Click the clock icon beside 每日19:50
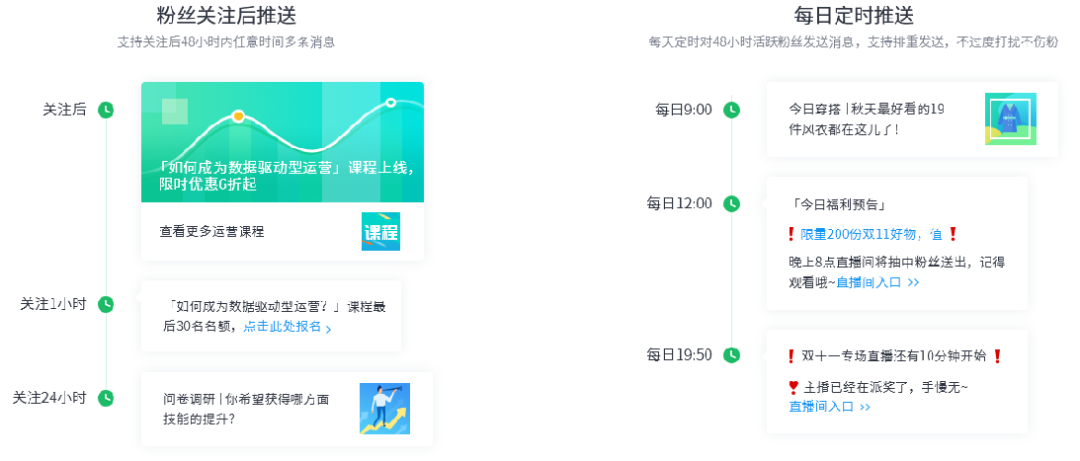Screen dimensions: 1080x461 (732, 355)
